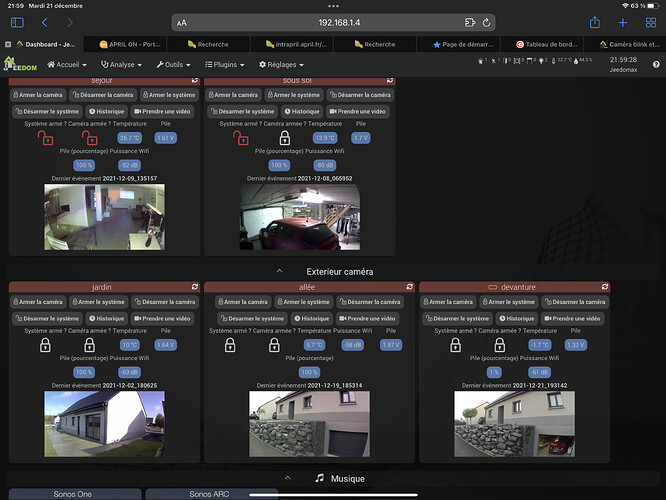Click the -58 dB wifi value in allée

pos(353,345)
